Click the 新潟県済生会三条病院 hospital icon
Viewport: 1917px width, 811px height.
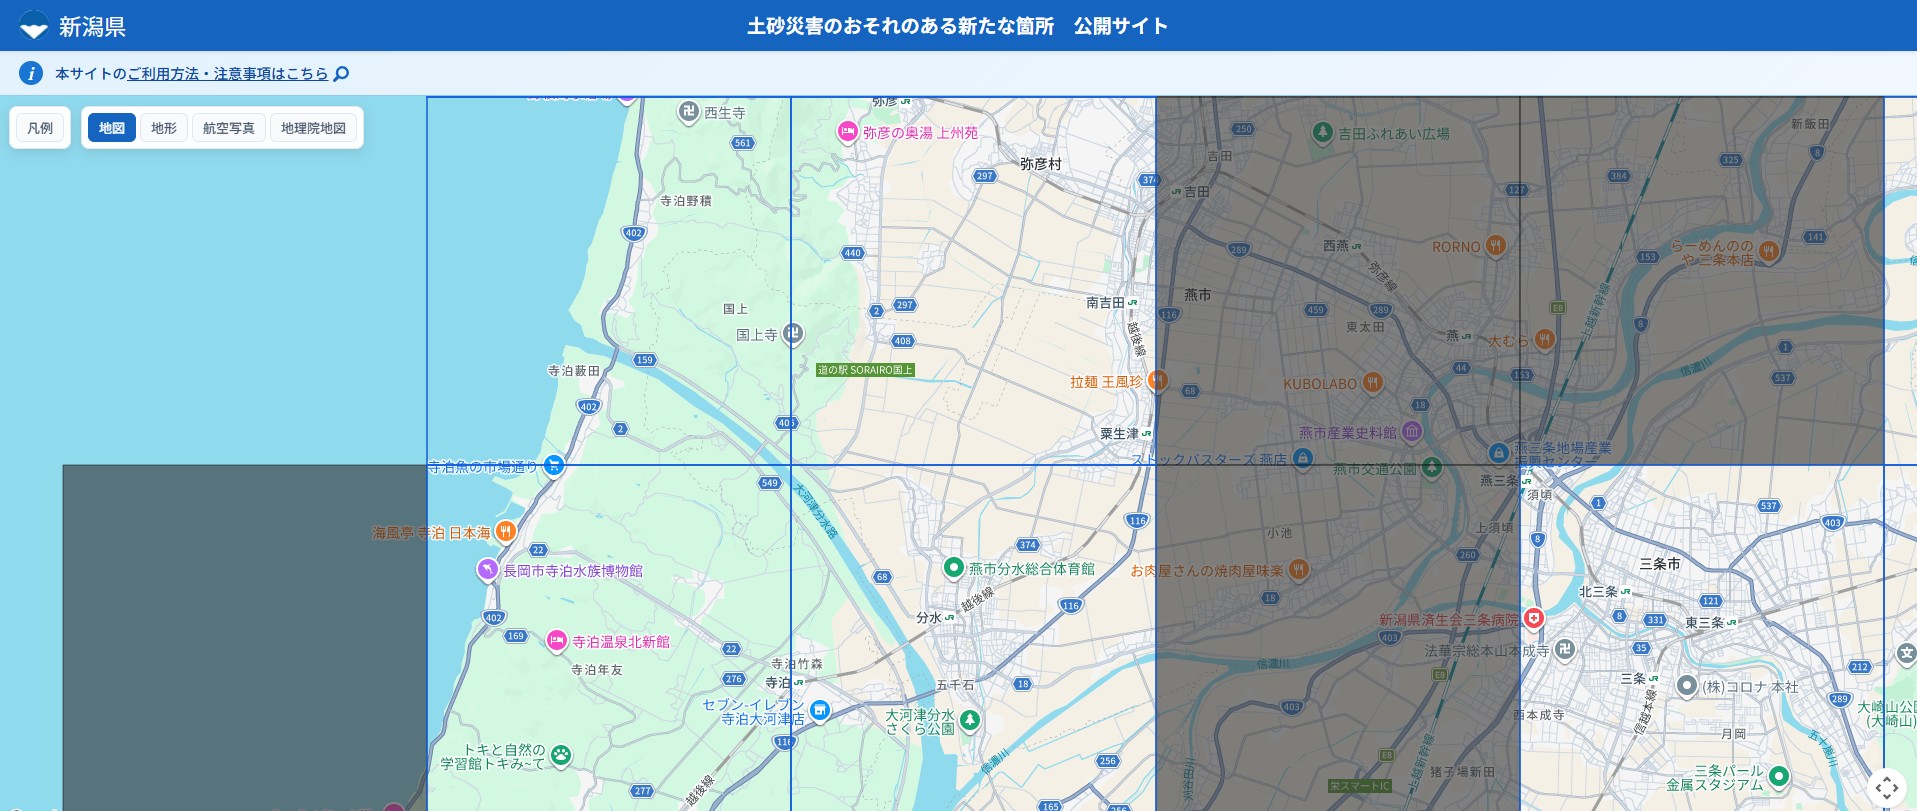(1533, 618)
